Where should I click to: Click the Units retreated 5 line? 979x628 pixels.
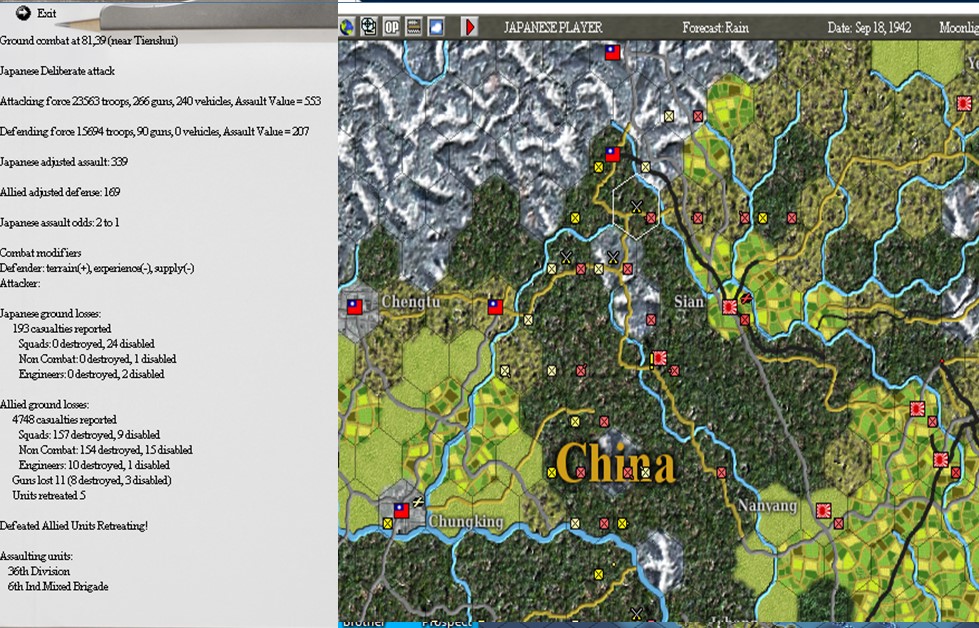[x=49, y=495]
